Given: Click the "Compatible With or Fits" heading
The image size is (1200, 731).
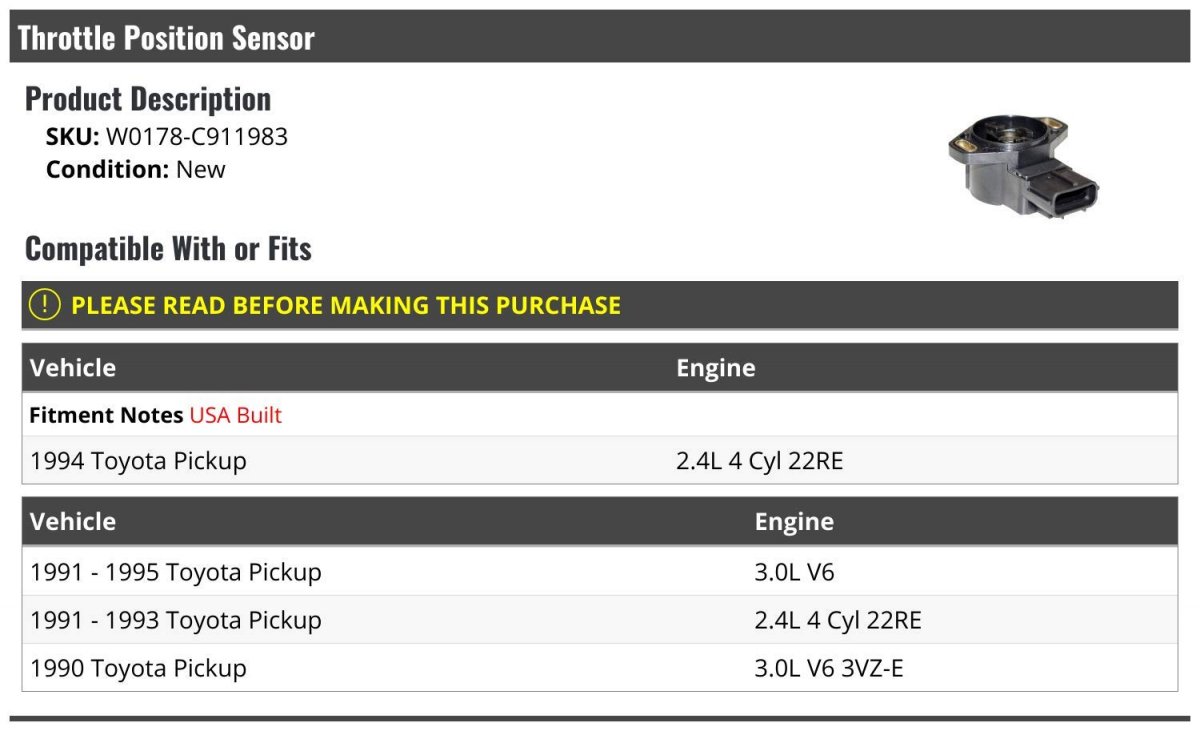Looking at the screenshot, I should coord(168,249).
